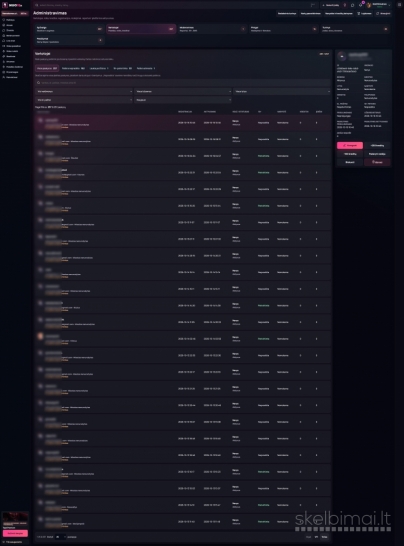Go to the previous page with the pagination button
This screenshot has height=546, width=404.
coord(308,537)
